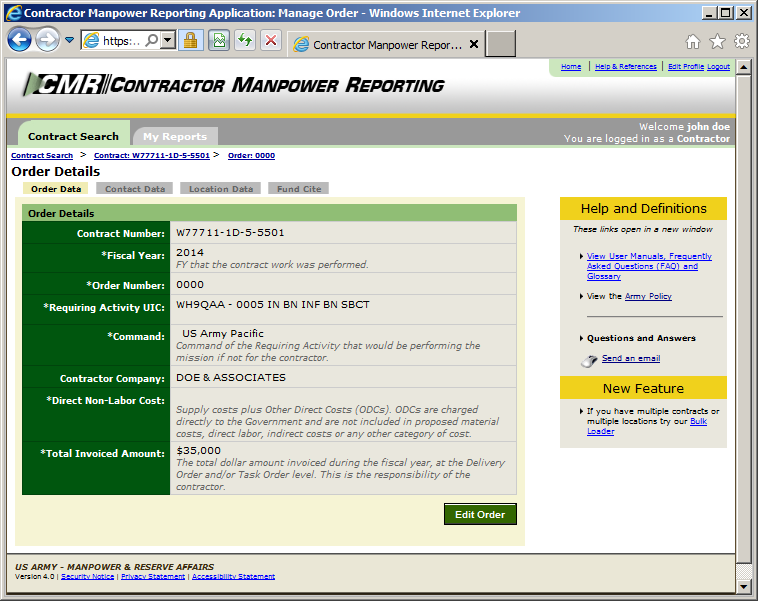Select the Location Data sub-tab
Image resolution: width=758 pixels, height=601 pixels.
tap(221, 189)
